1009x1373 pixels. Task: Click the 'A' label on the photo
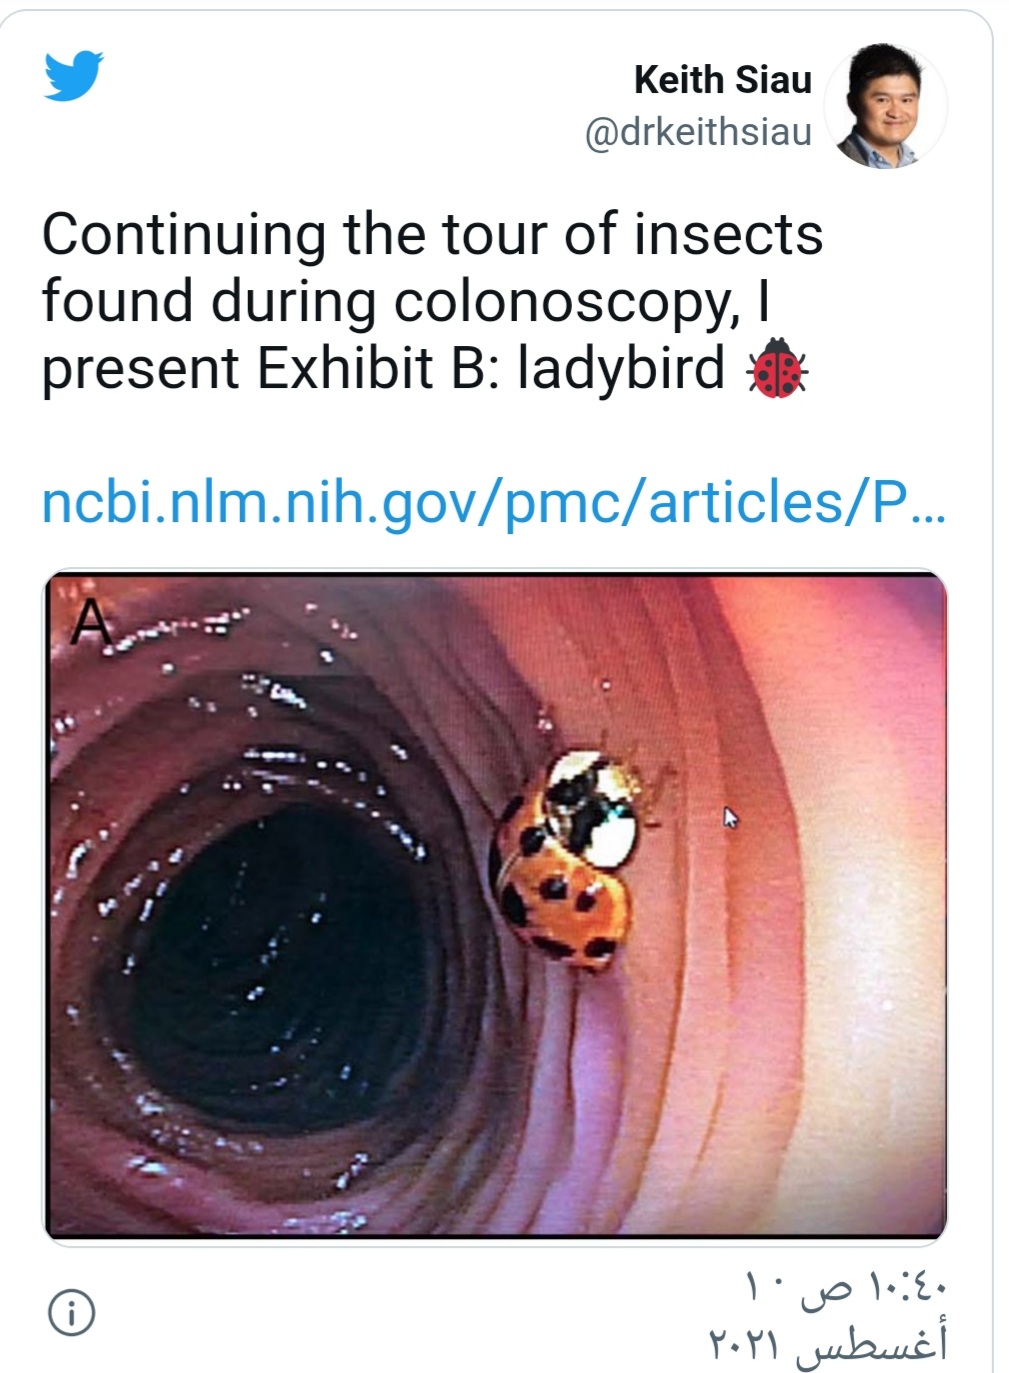(x=92, y=623)
